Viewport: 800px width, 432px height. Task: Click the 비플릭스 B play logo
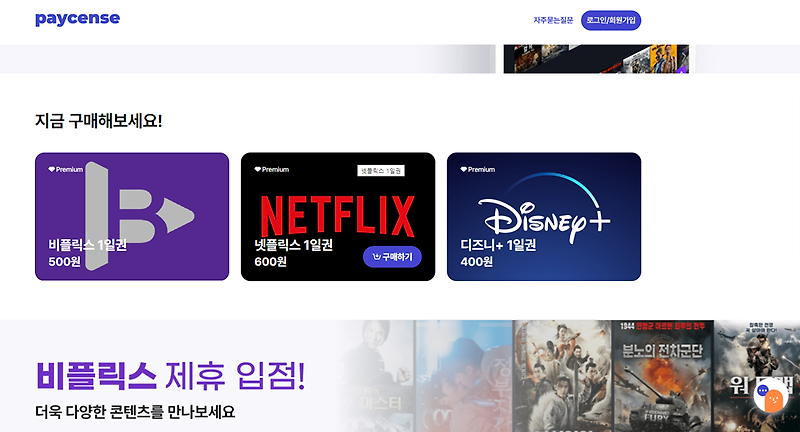coord(139,216)
